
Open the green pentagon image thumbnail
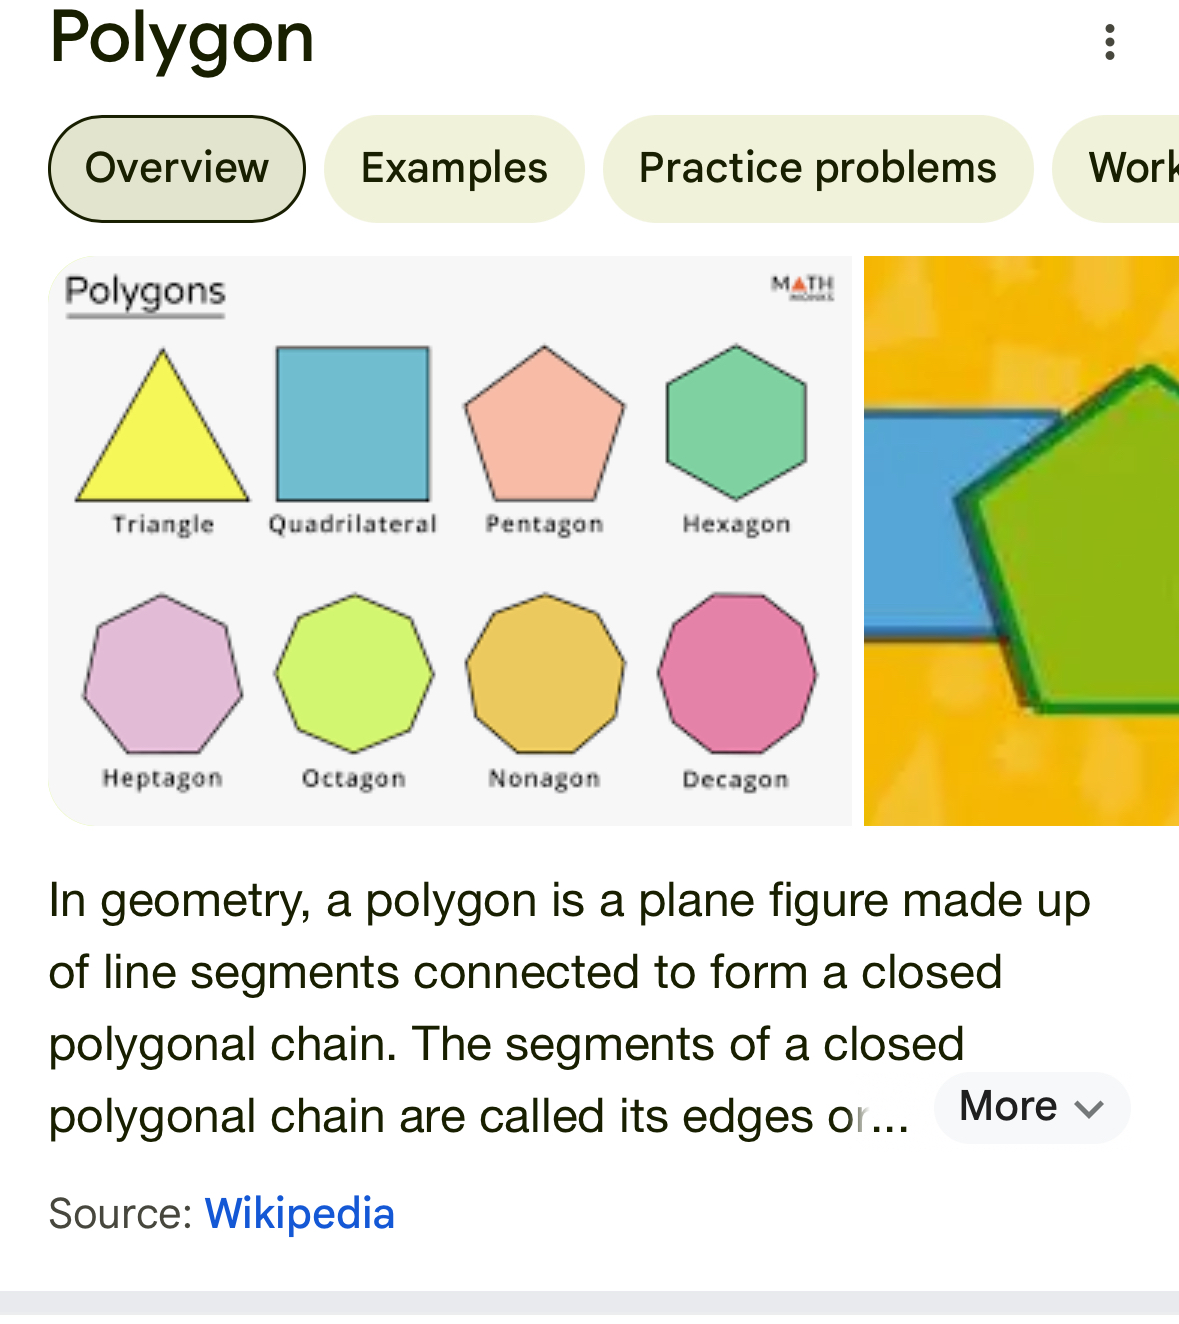[1021, 541]
